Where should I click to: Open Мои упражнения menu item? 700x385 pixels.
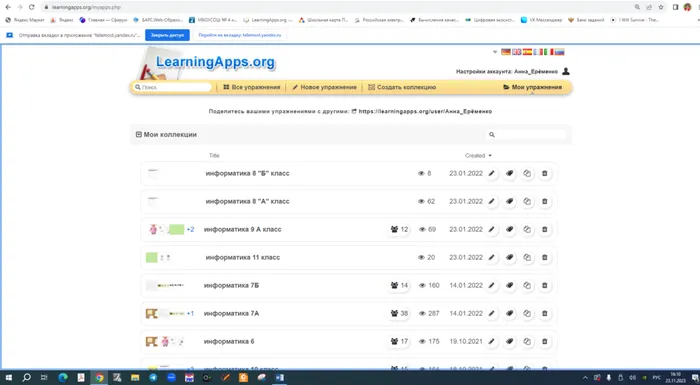[532, 87]
